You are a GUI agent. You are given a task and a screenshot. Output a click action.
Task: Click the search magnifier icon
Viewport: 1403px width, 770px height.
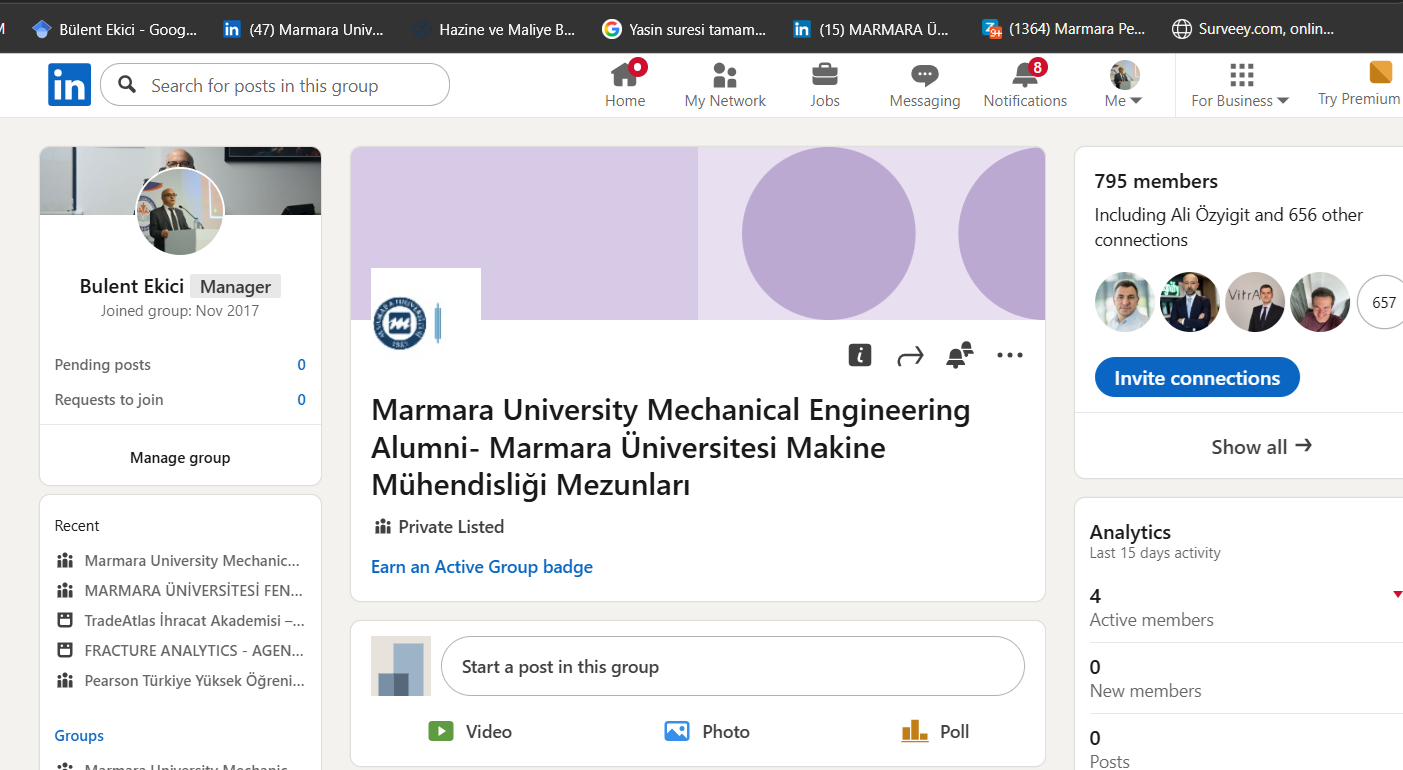point(127,85)
